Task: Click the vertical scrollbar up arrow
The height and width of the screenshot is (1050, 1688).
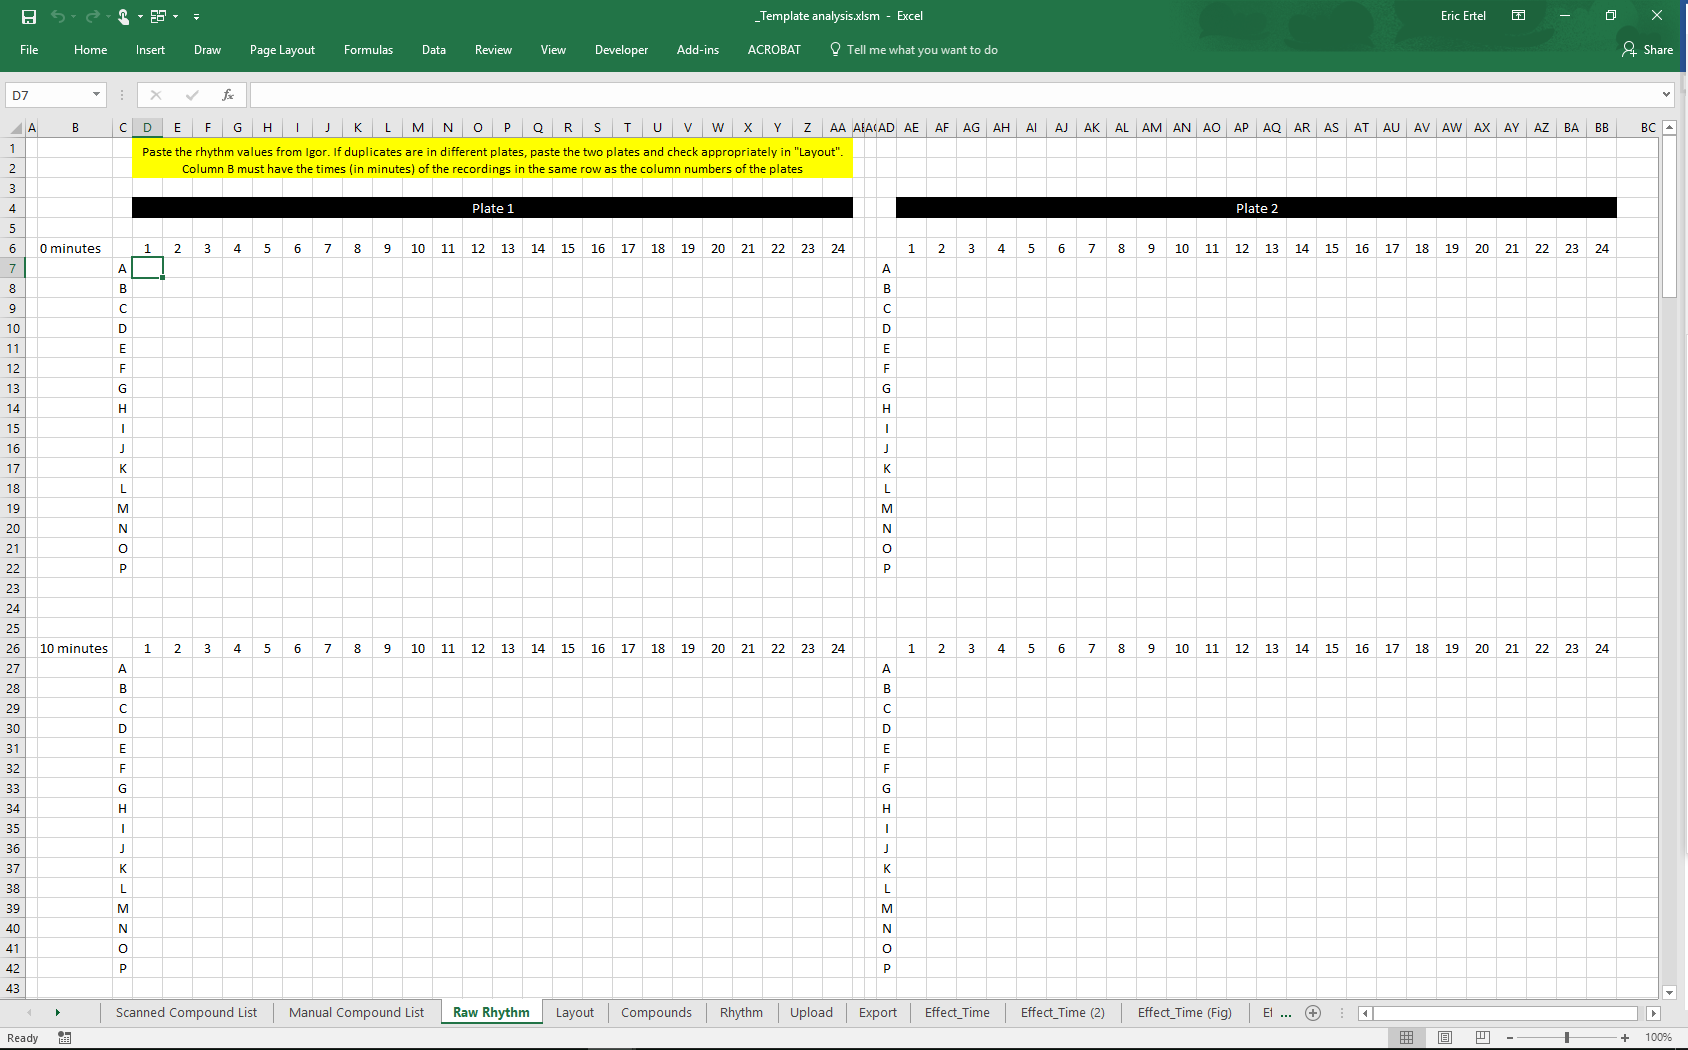Action: click(1669, 128)
